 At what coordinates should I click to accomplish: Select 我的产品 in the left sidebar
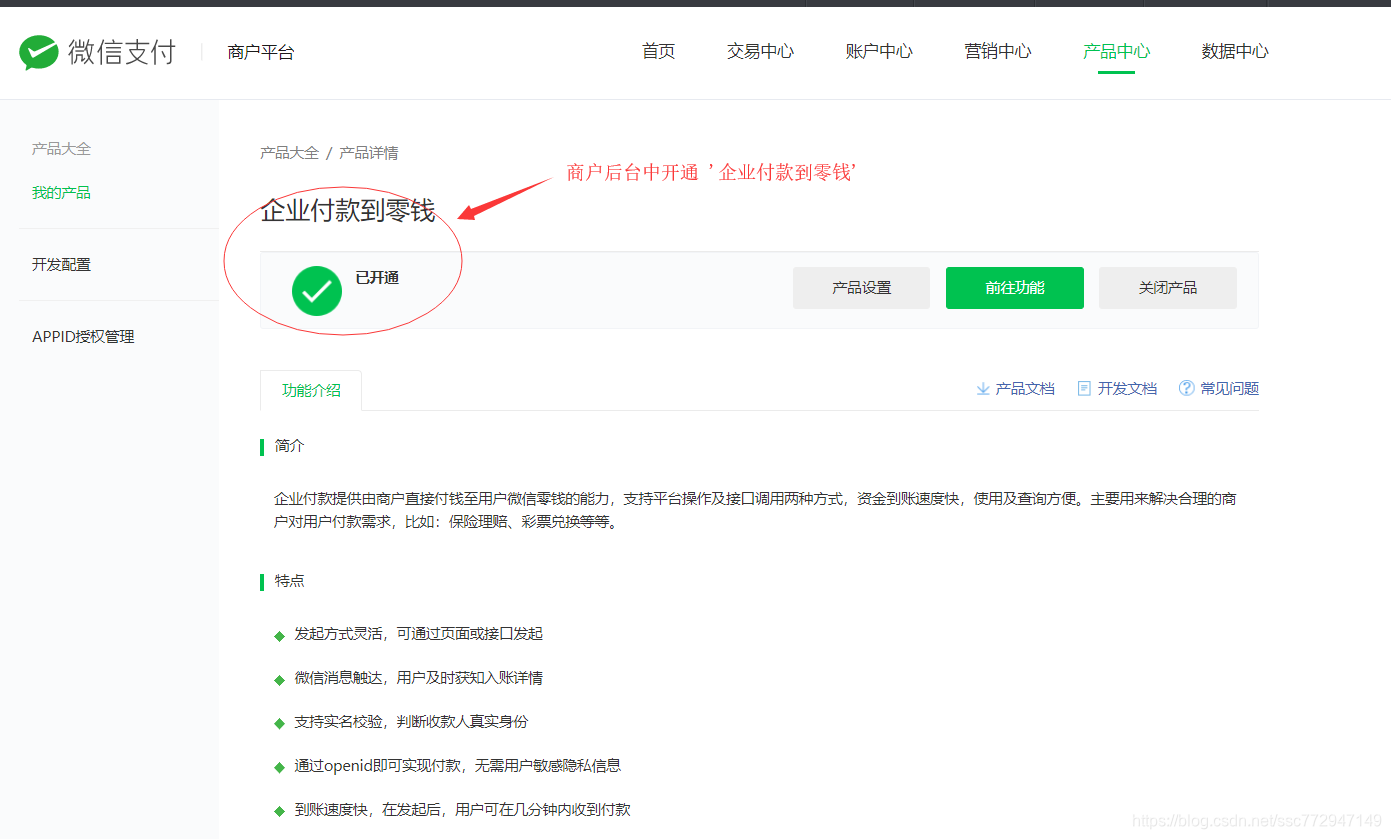[x=61, y=193]
